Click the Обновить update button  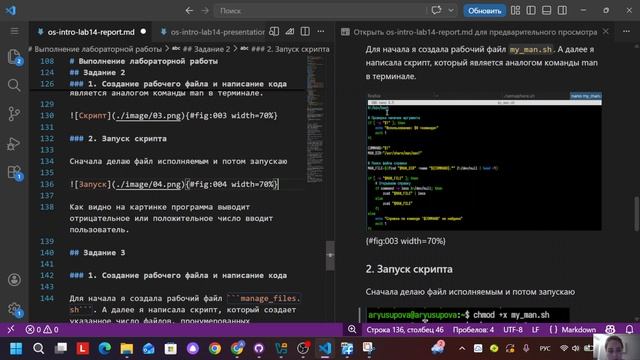pyautogui.click(x=484, y=11)
